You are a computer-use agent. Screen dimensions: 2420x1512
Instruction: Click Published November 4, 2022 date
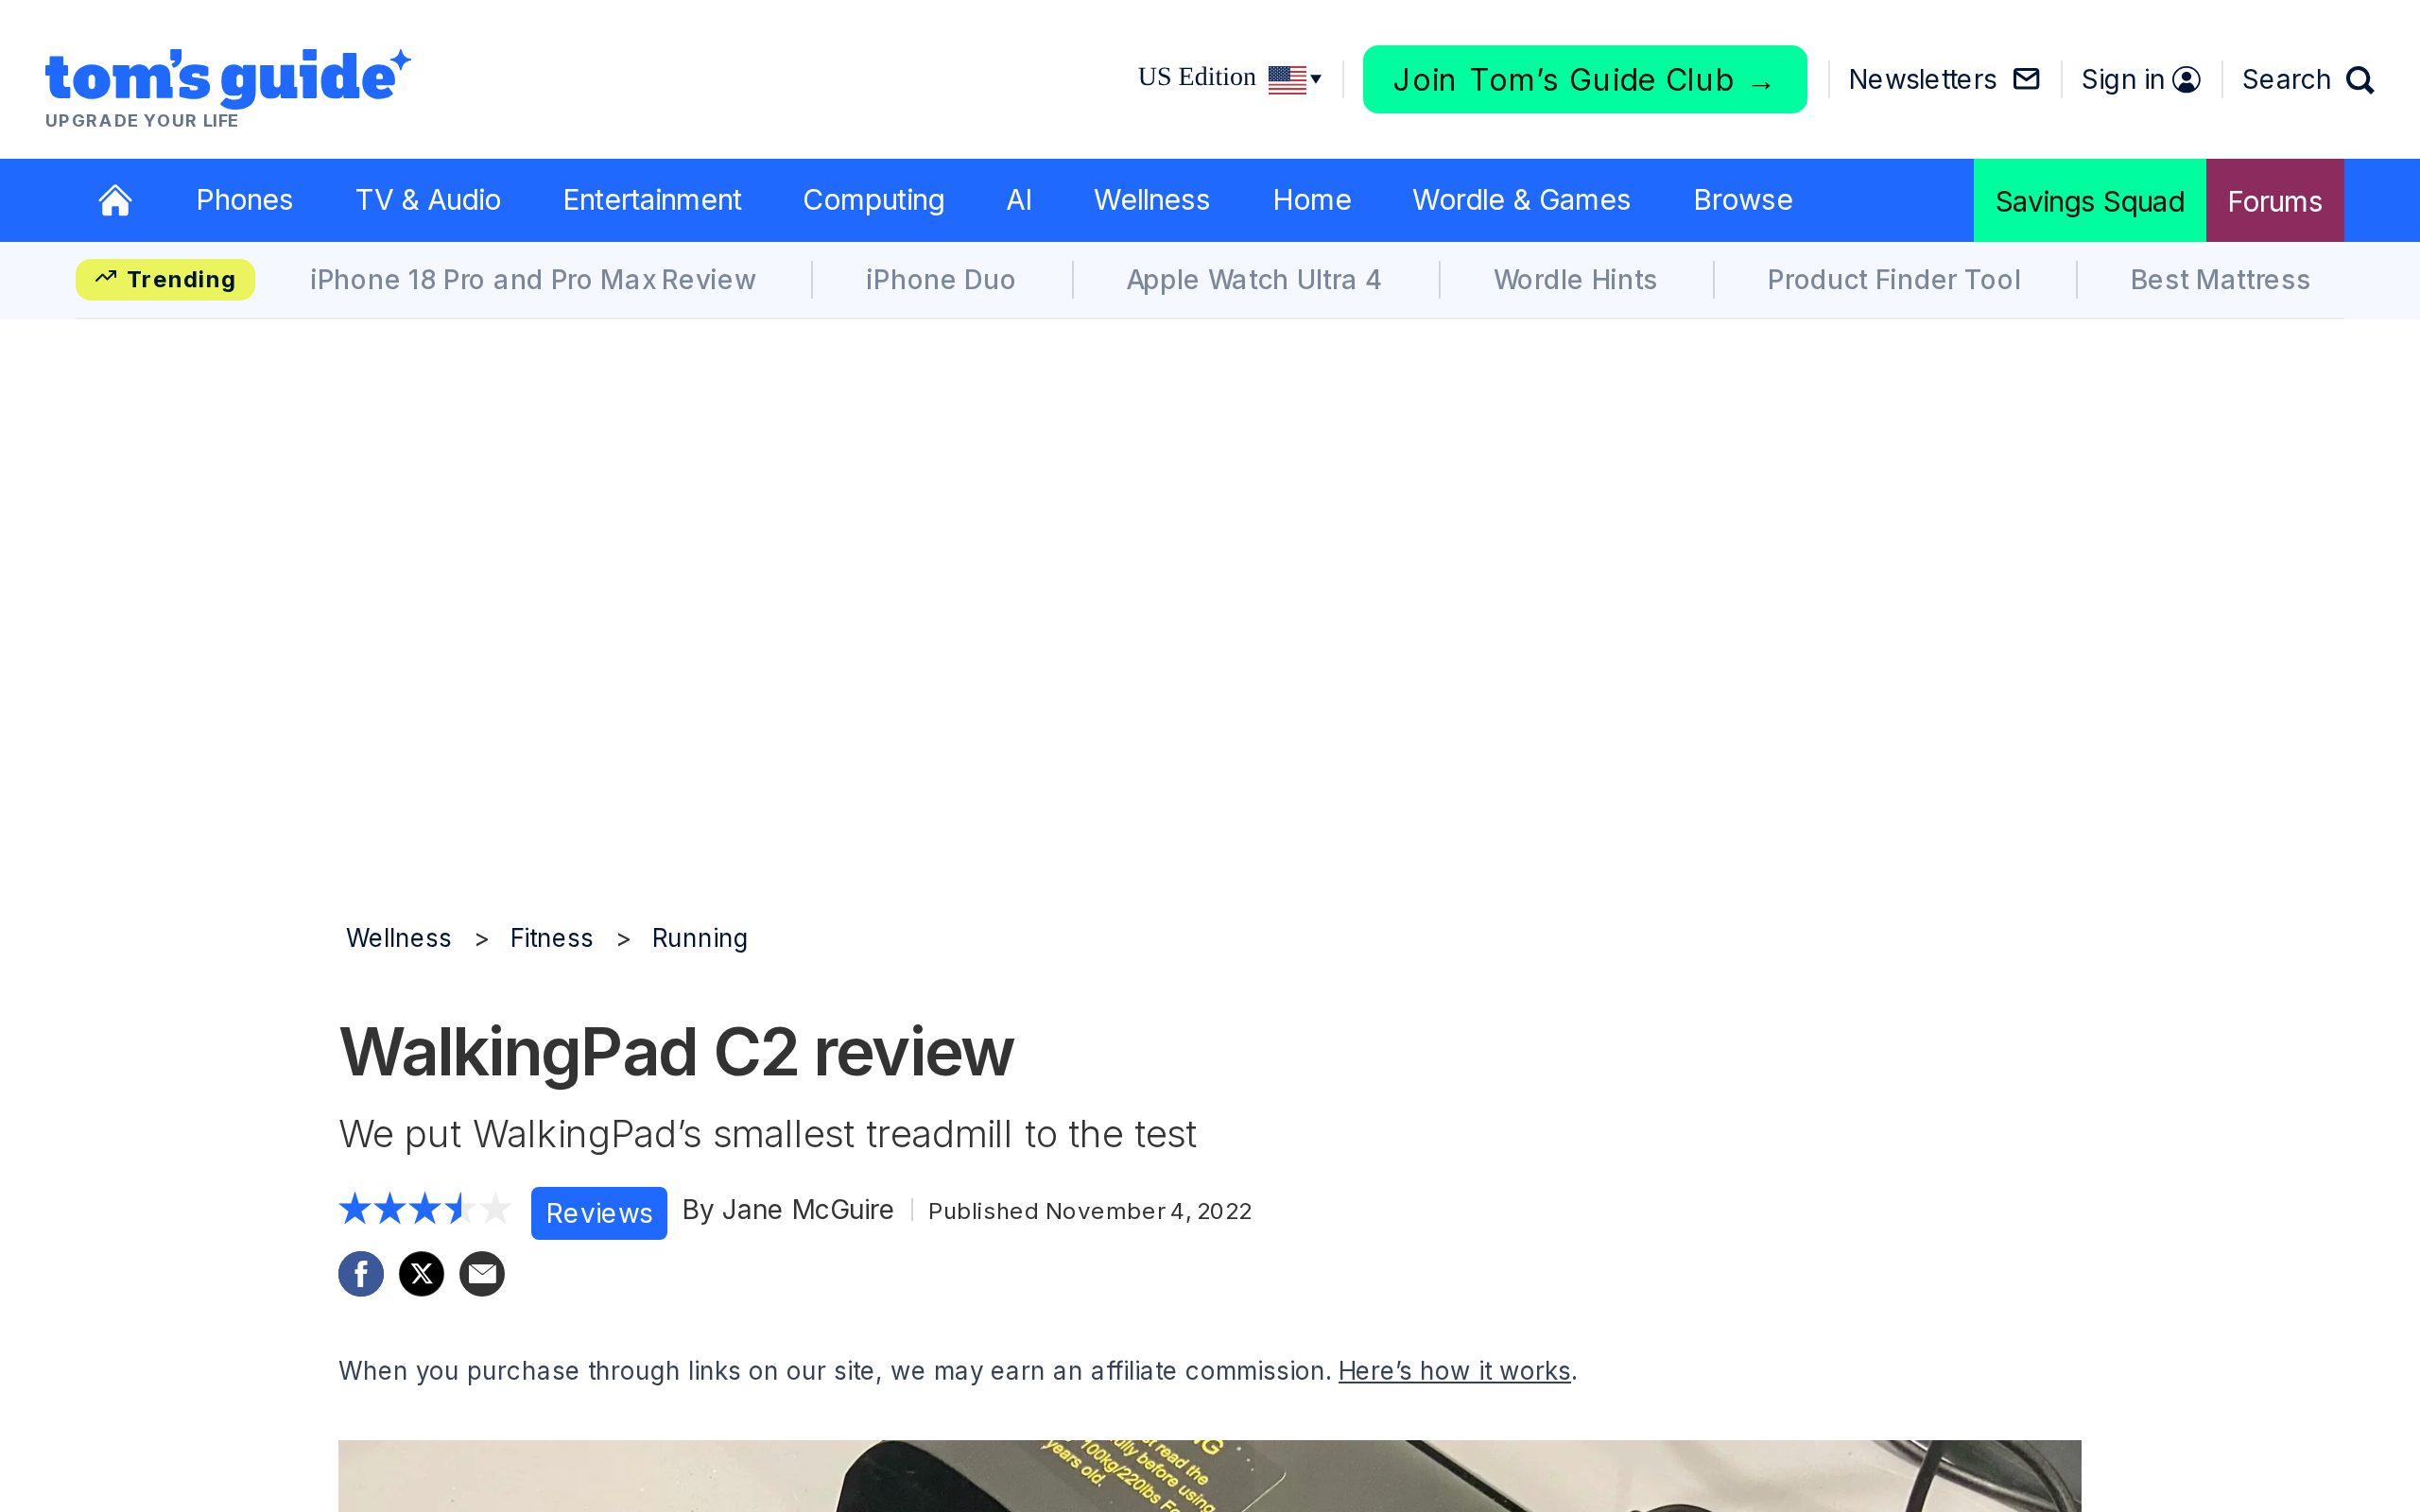pos(1090,1211)
